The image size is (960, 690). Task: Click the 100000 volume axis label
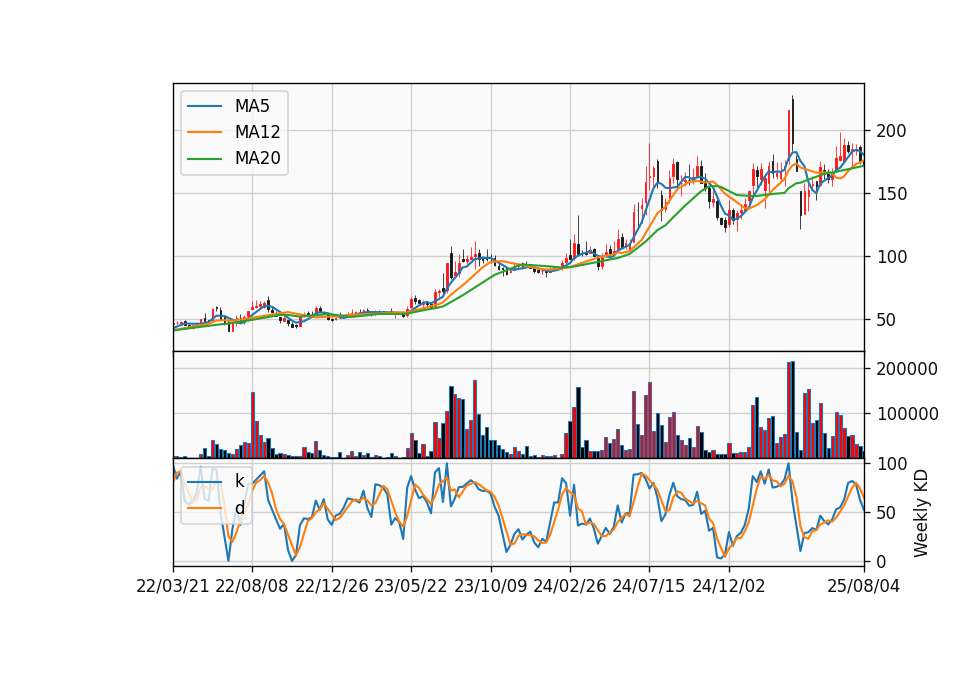(907, 414)
